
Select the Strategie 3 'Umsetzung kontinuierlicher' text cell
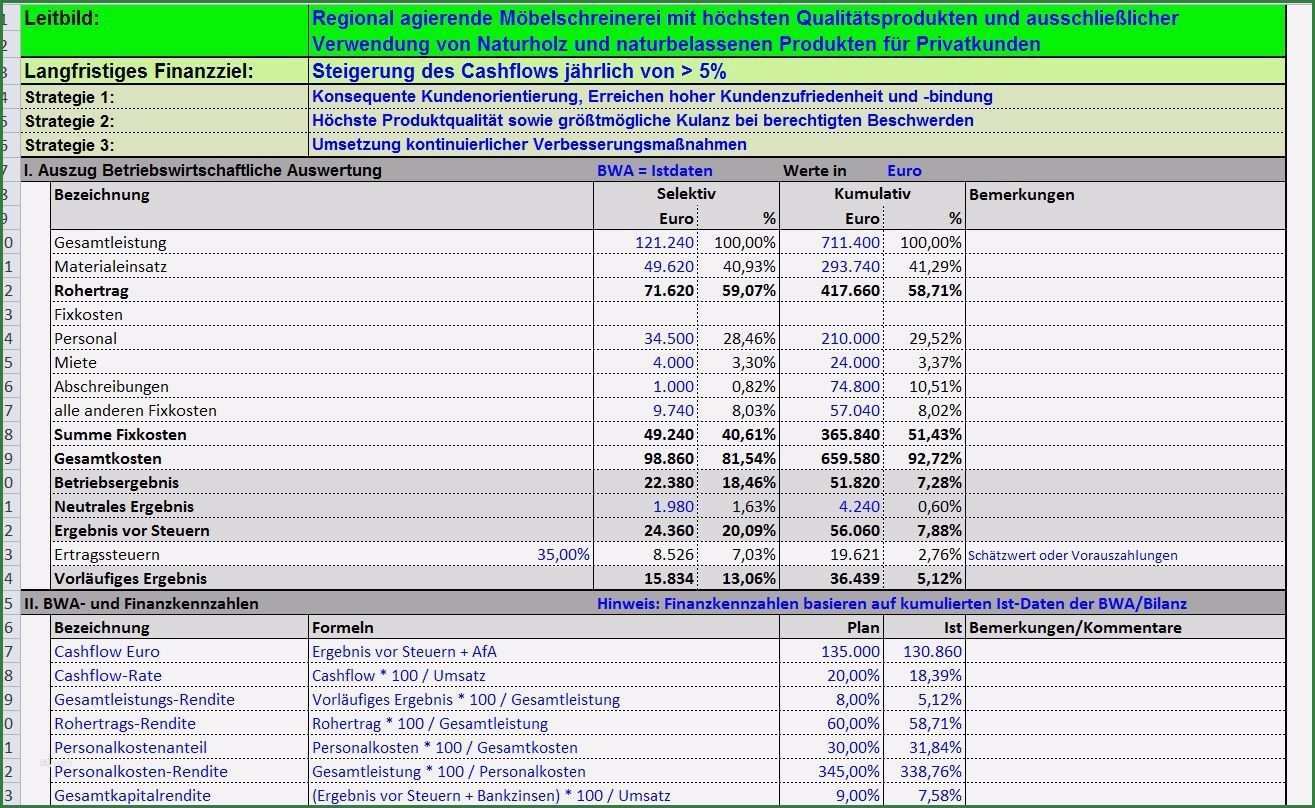click(x=529, y=144)
